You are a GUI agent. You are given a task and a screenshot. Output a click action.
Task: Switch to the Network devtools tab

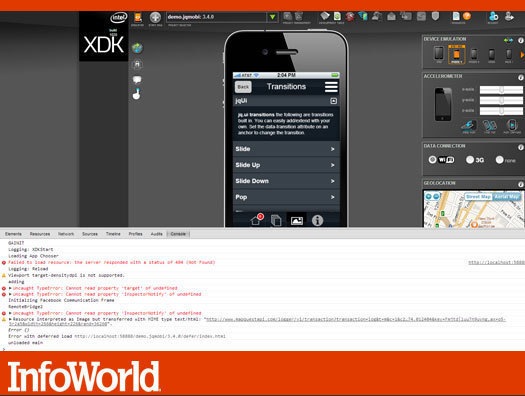[66, 234]
